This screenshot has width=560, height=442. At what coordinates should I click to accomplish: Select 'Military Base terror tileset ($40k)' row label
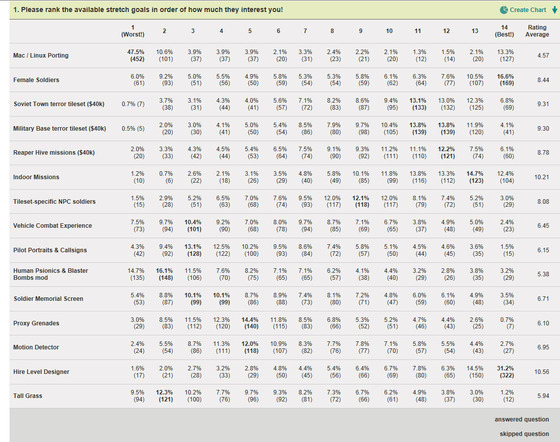coord(60,129)
